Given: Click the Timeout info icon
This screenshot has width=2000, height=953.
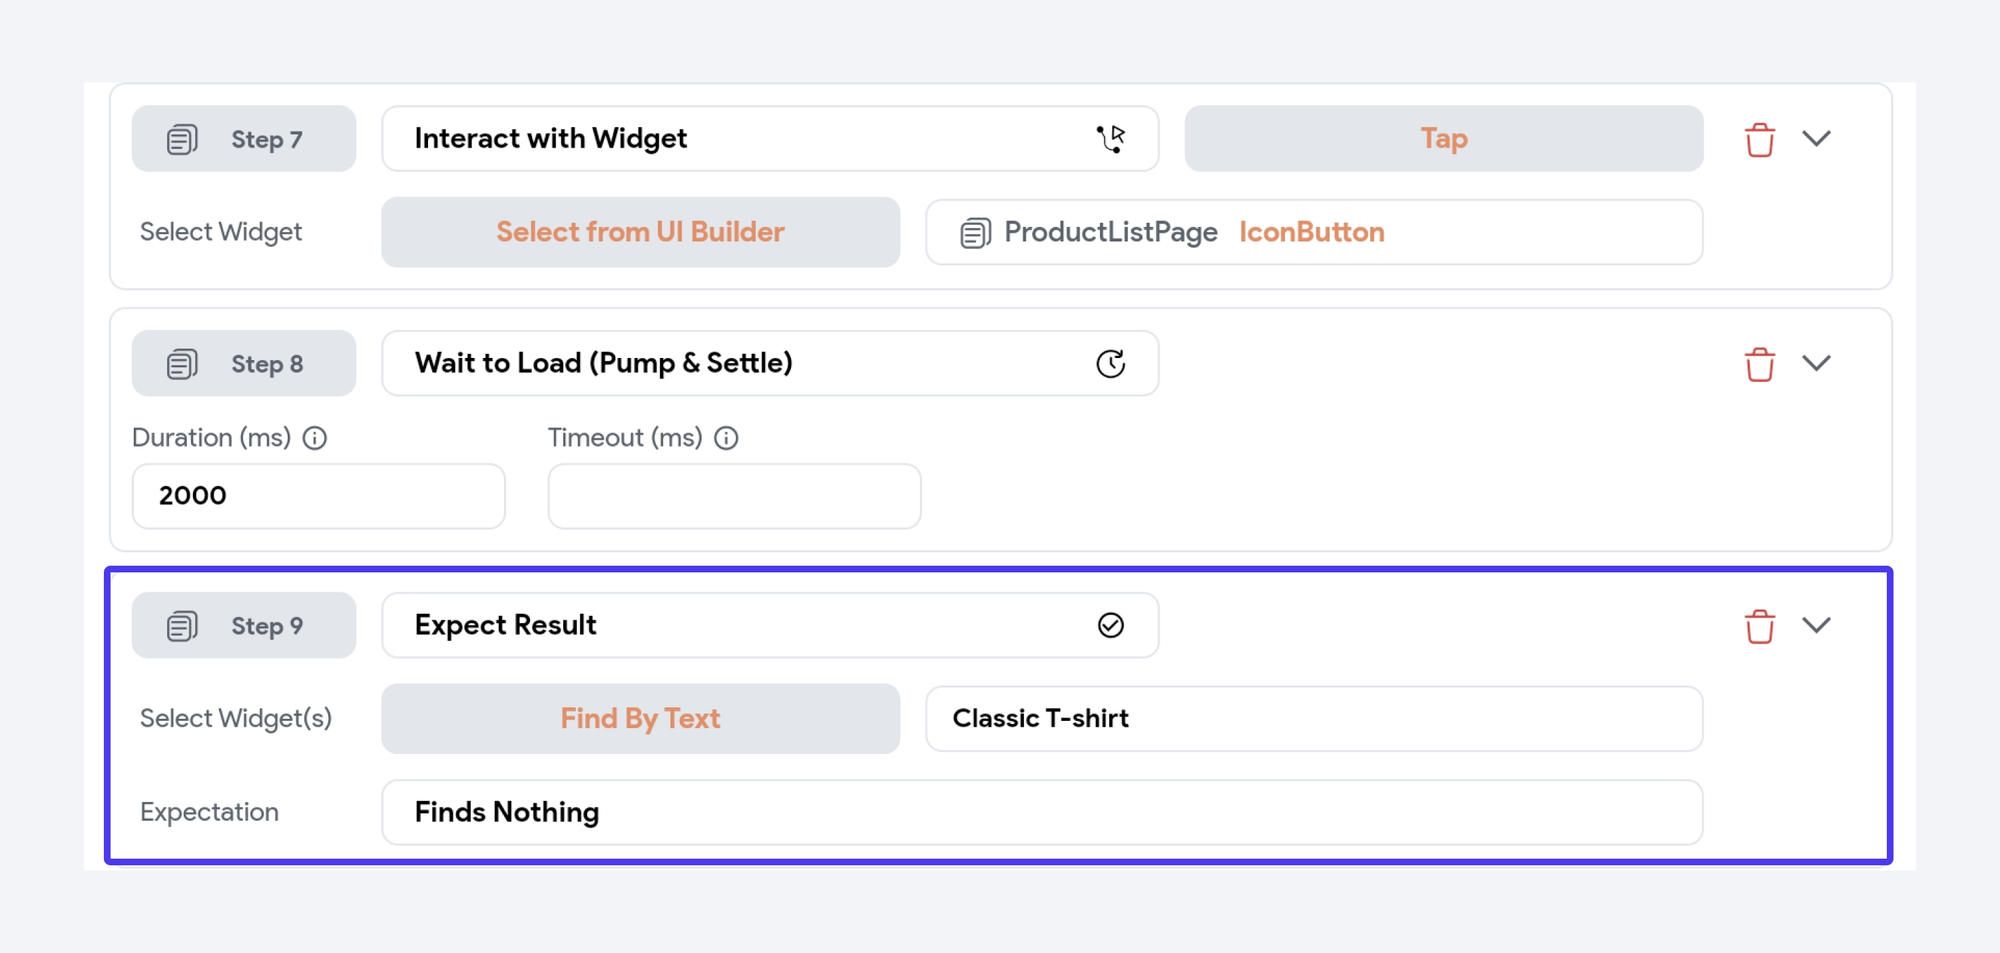Looking at the screenshot, I should (x=726, y=438).
